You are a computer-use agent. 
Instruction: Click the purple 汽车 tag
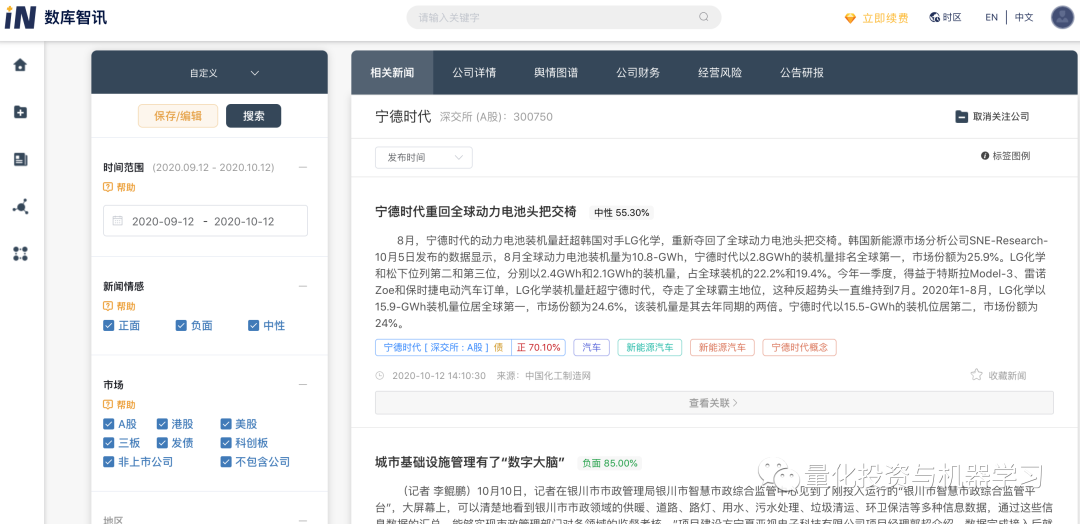pyautogui.click(x=592, y=348)
